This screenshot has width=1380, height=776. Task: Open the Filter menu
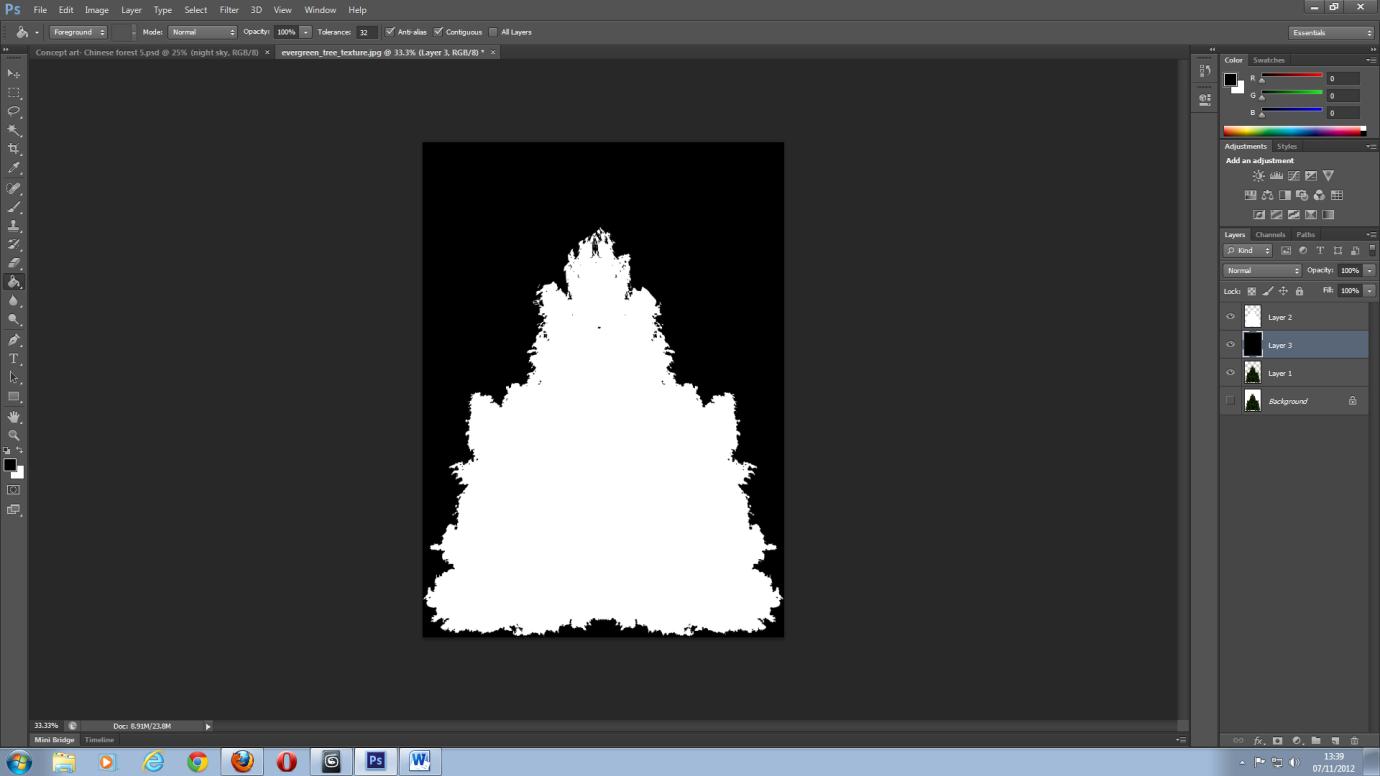tap(228, 10)
